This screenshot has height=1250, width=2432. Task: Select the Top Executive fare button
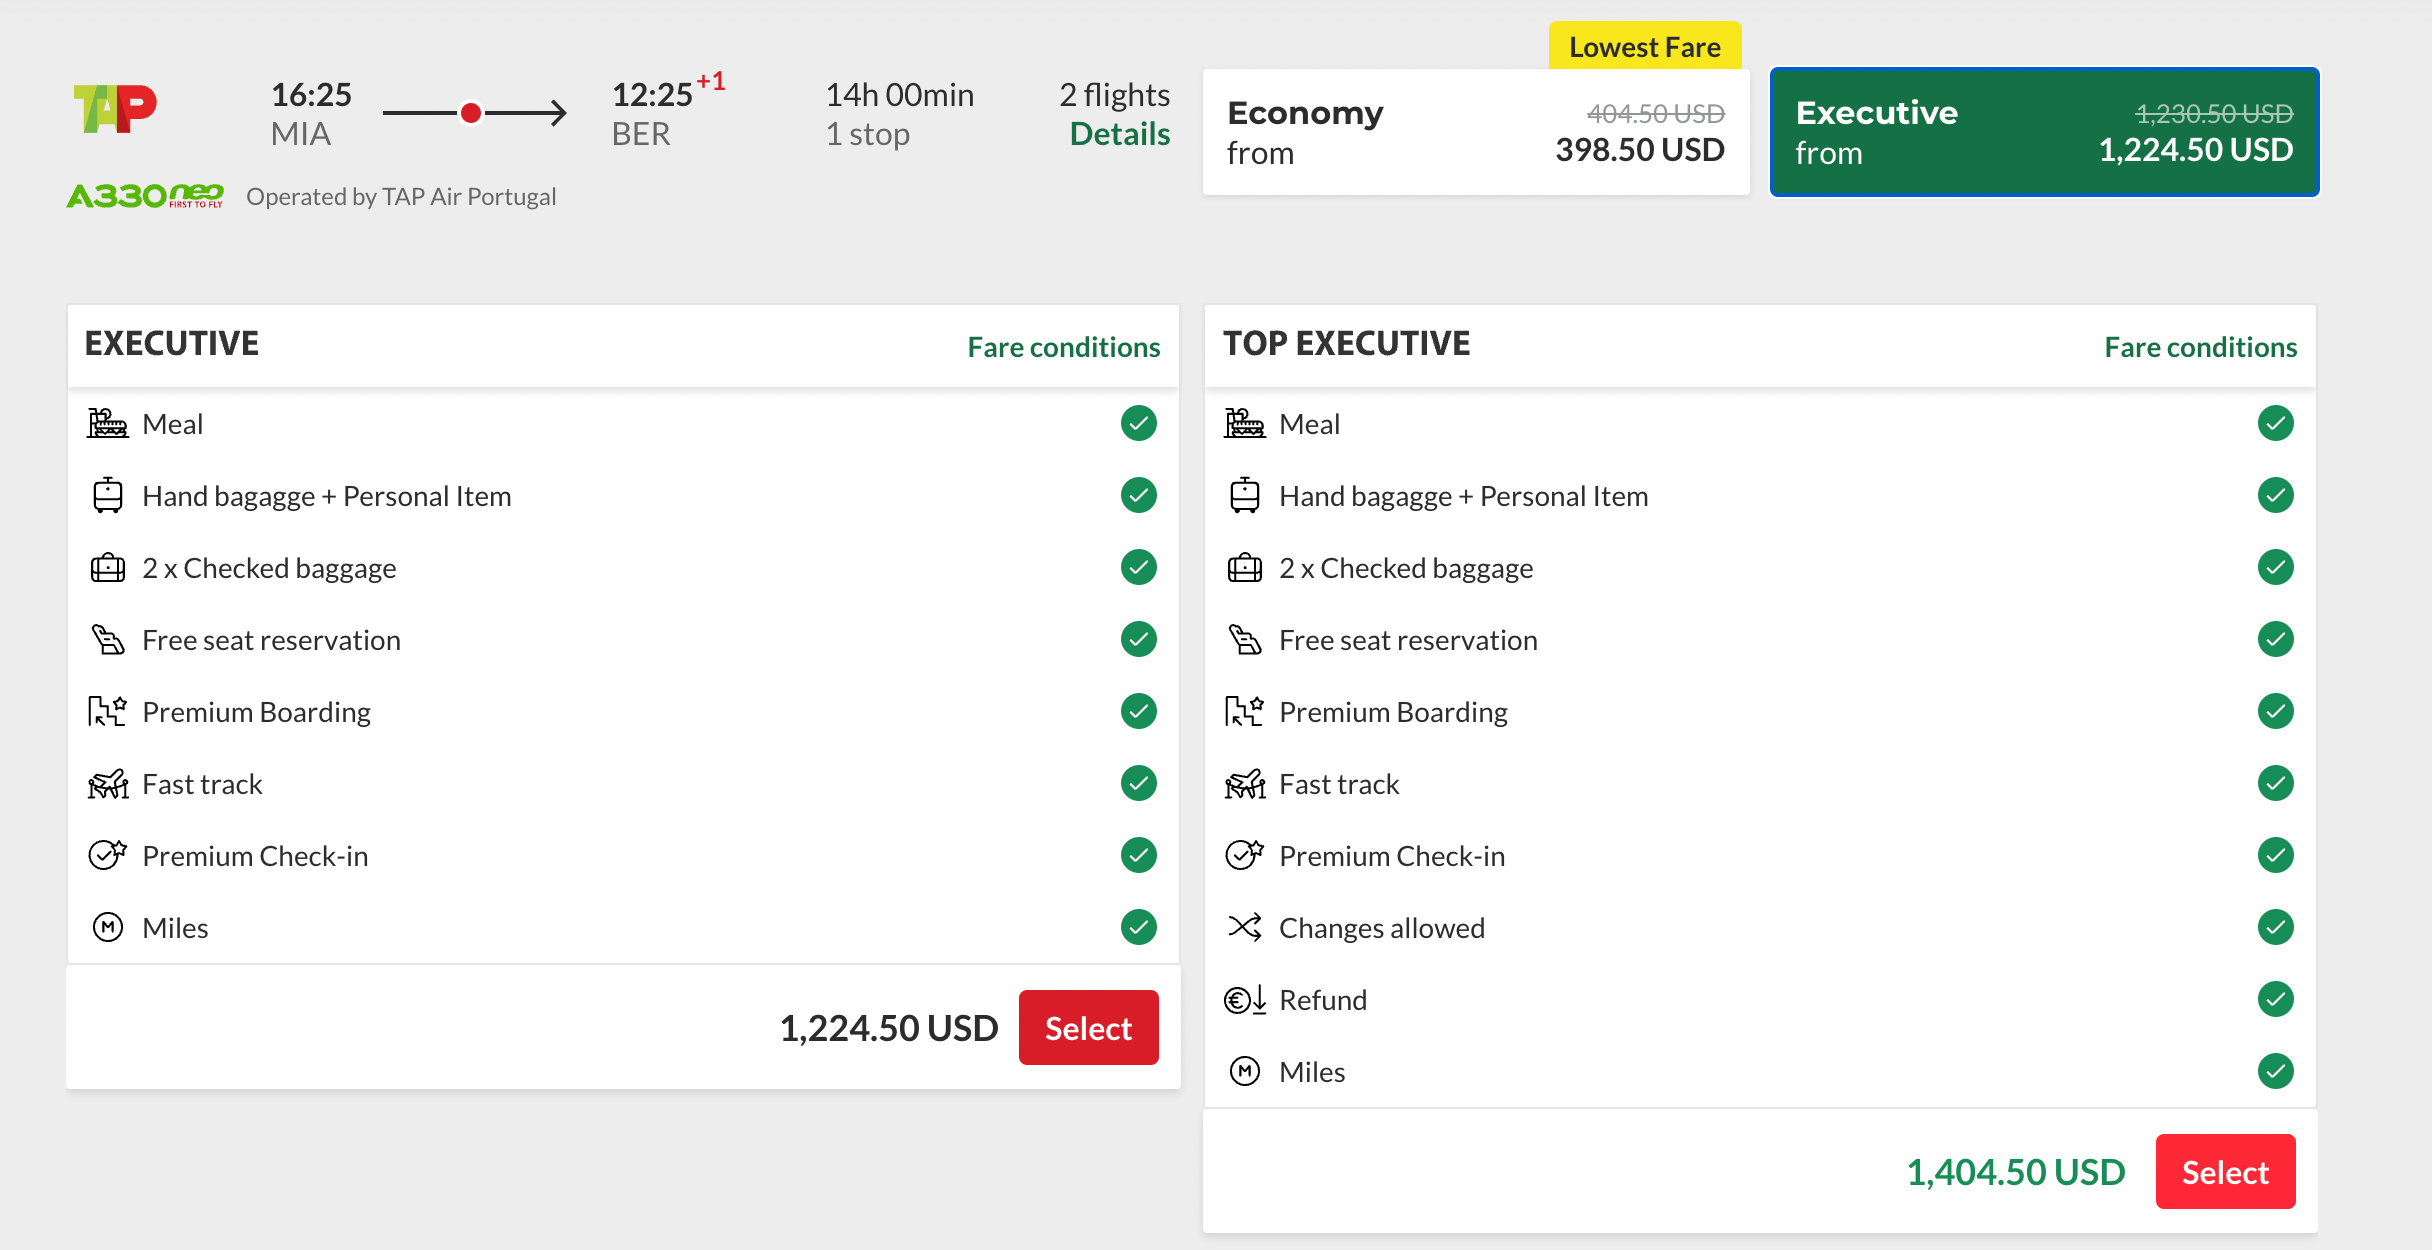[x=2225, y=1172]
